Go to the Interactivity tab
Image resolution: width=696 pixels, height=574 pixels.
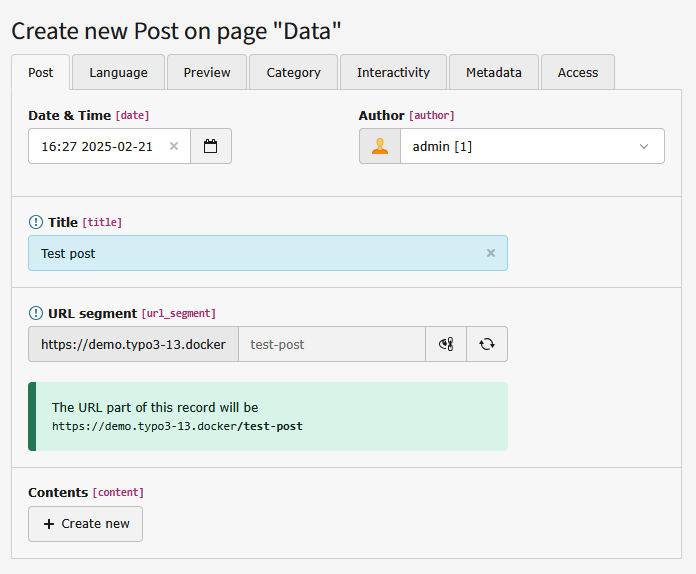click(393, 72)
